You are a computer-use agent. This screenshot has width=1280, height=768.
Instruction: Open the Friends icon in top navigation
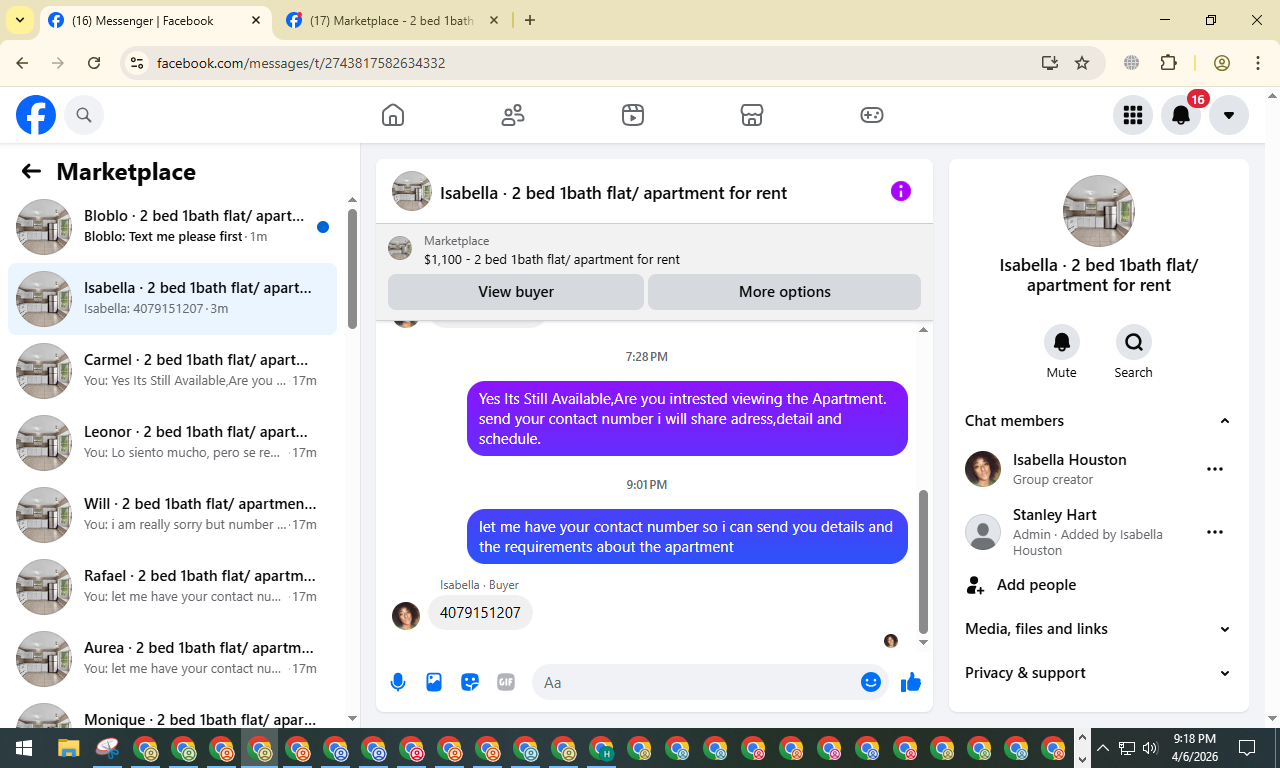513,115
